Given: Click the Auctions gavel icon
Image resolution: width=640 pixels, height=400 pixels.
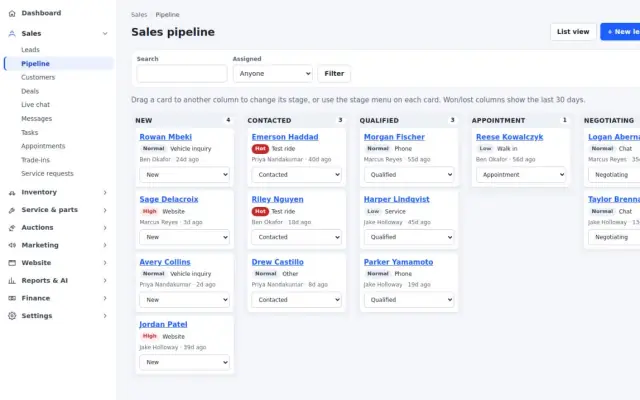Looking at the screenshot, I should pos(12,228).
